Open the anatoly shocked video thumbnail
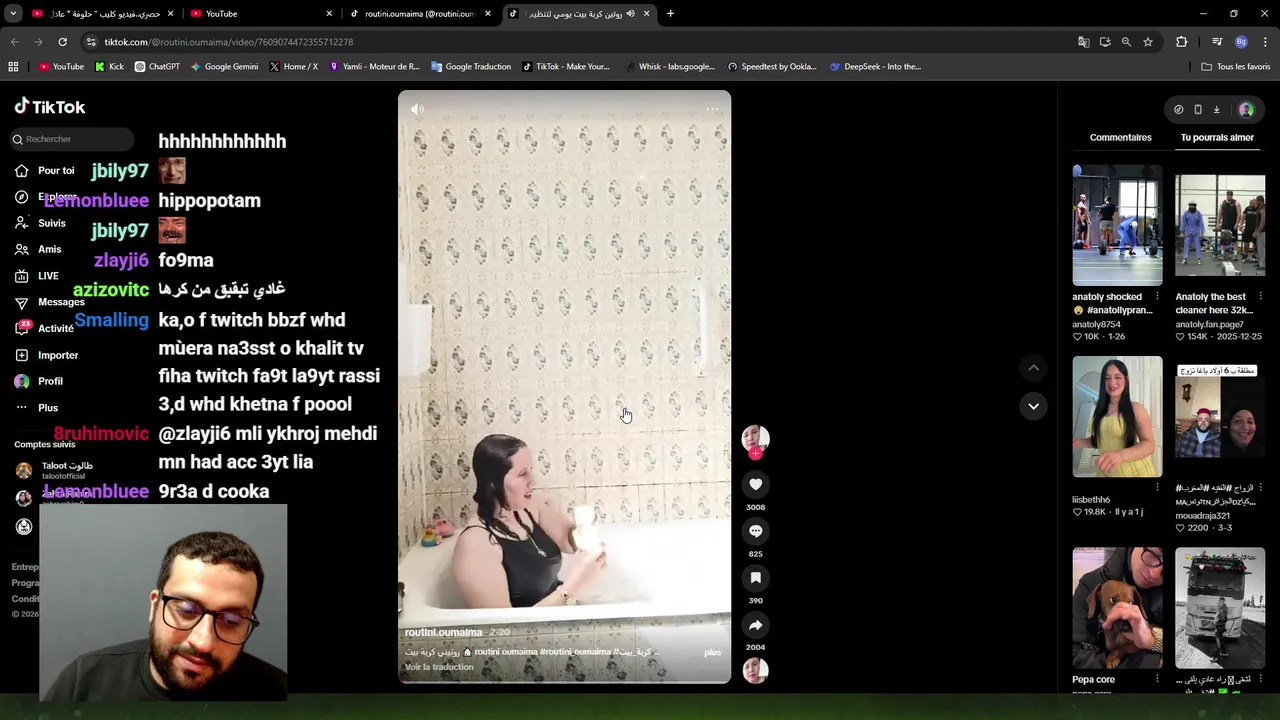 1117,225
